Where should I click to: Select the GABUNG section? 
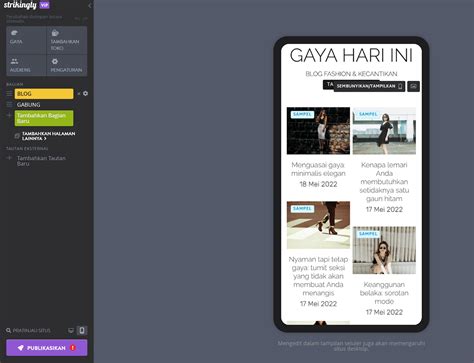click(x=29, y=105)
